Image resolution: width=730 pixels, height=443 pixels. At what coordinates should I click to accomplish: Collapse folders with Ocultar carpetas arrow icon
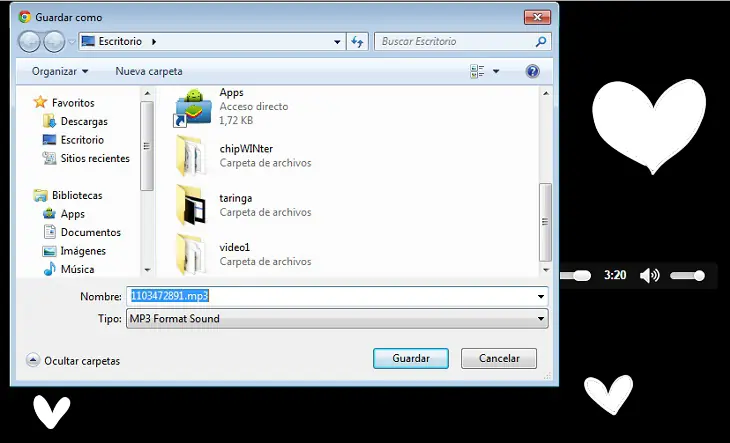coord(33,360)
